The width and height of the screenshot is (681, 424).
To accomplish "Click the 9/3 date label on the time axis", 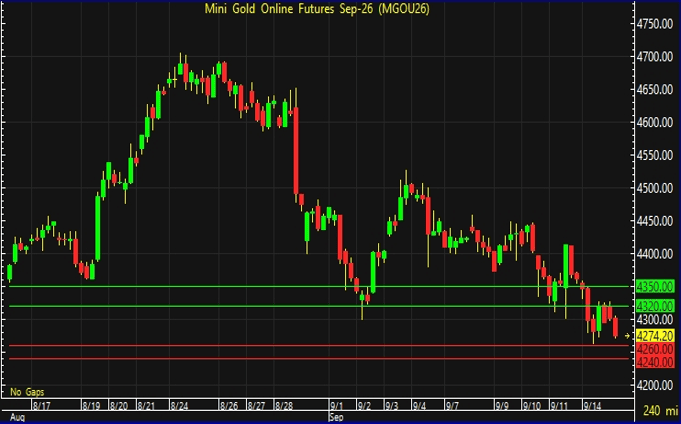I will (x=392, y=406).
